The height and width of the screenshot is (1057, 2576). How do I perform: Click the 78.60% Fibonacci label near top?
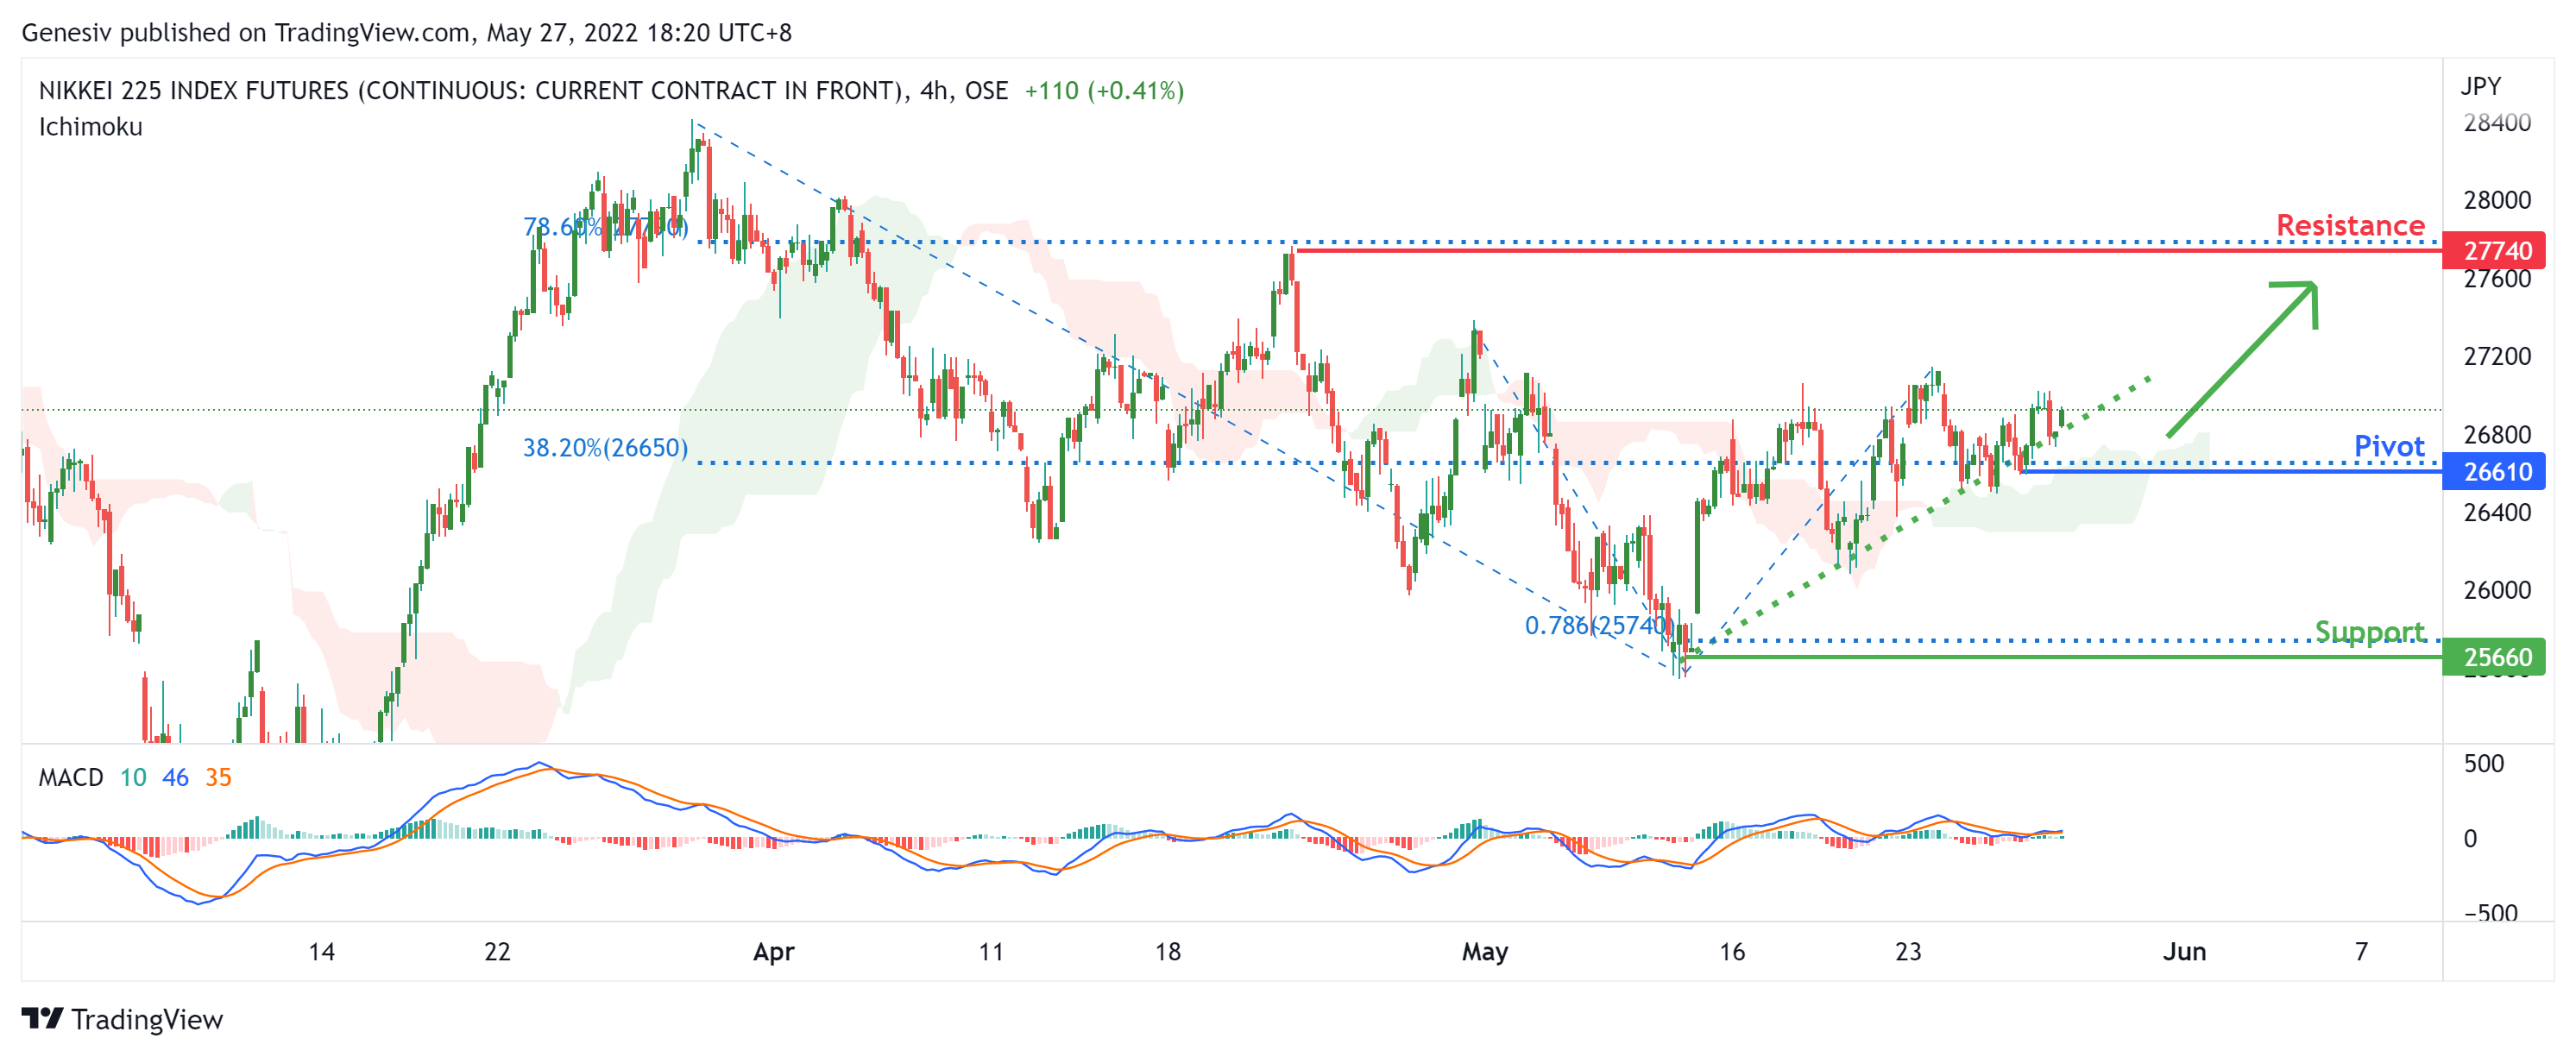[x=605, y=227]
